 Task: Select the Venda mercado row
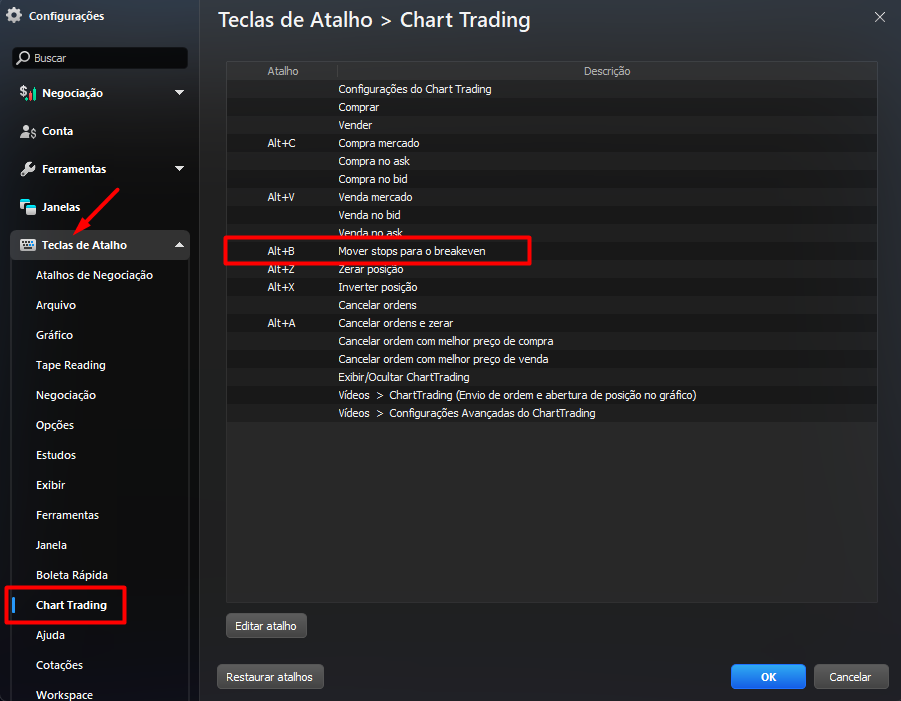[552, 197]
